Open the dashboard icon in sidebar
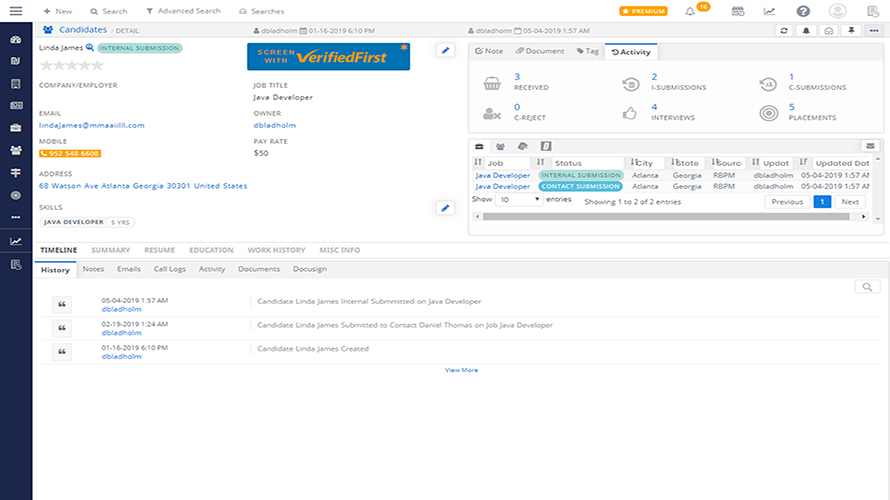 pos(16,39)
